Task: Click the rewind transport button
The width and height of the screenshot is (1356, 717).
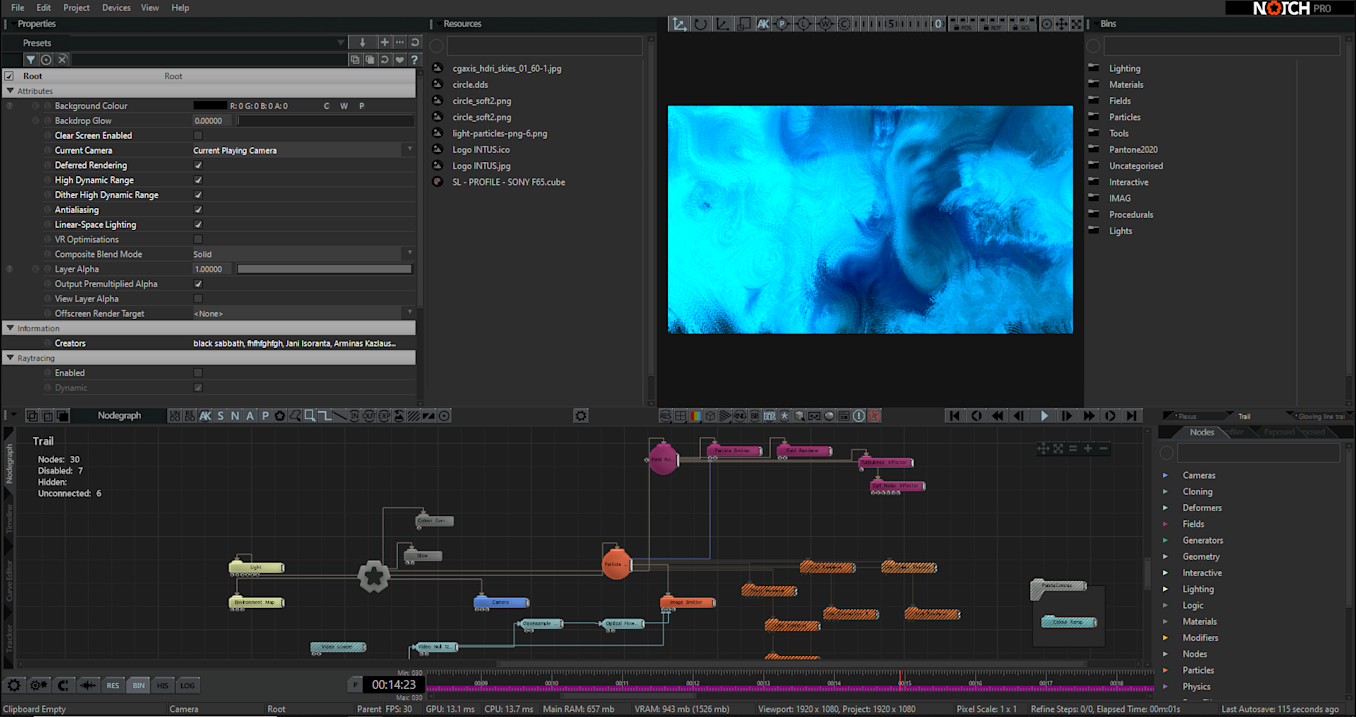Action: click(x=997, y=416)
